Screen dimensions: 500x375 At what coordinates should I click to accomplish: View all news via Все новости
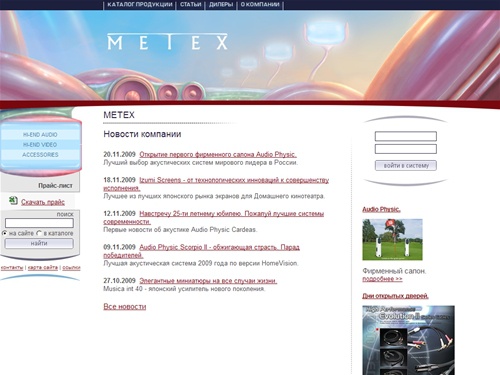click(x=125, y=307)
